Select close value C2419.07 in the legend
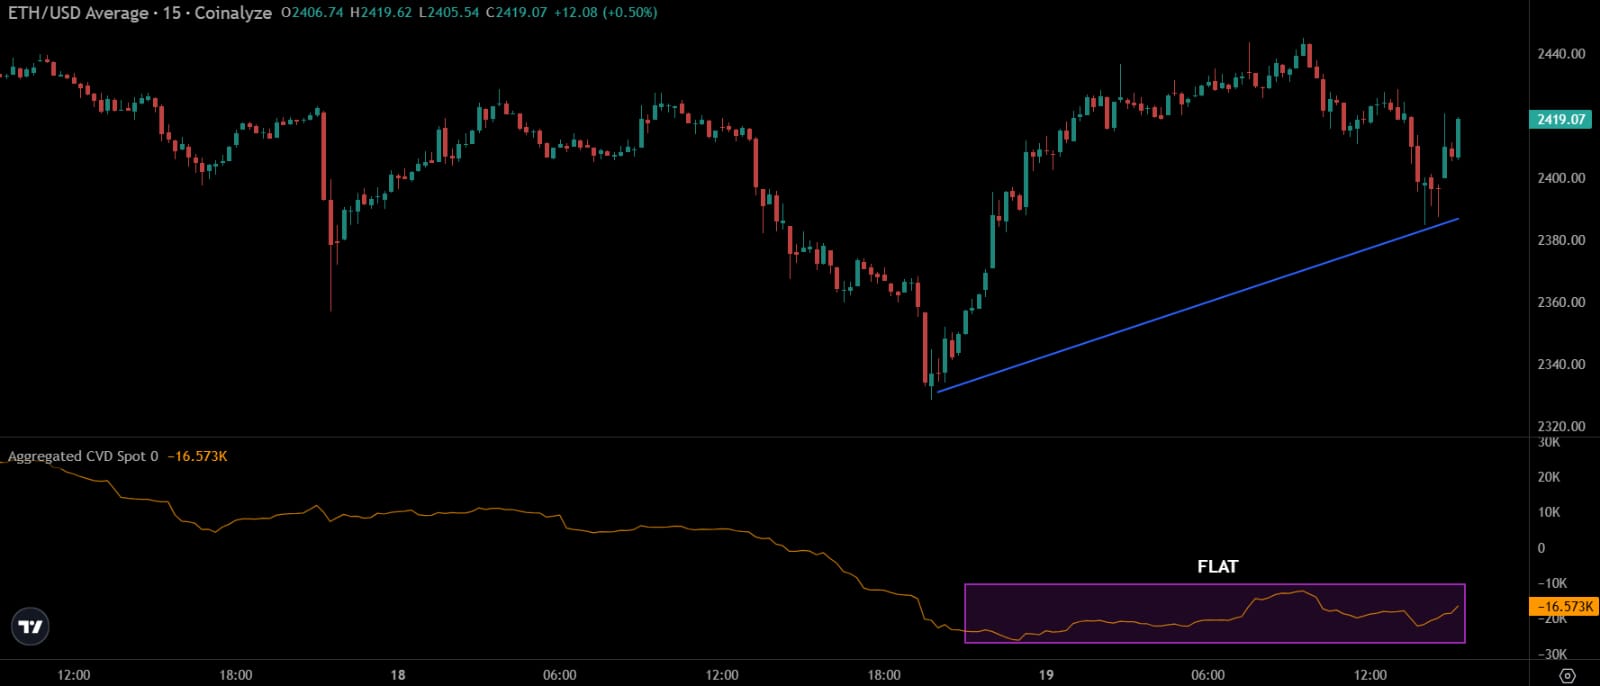This screenshot has height=686, width=1600. coord(516,13)
